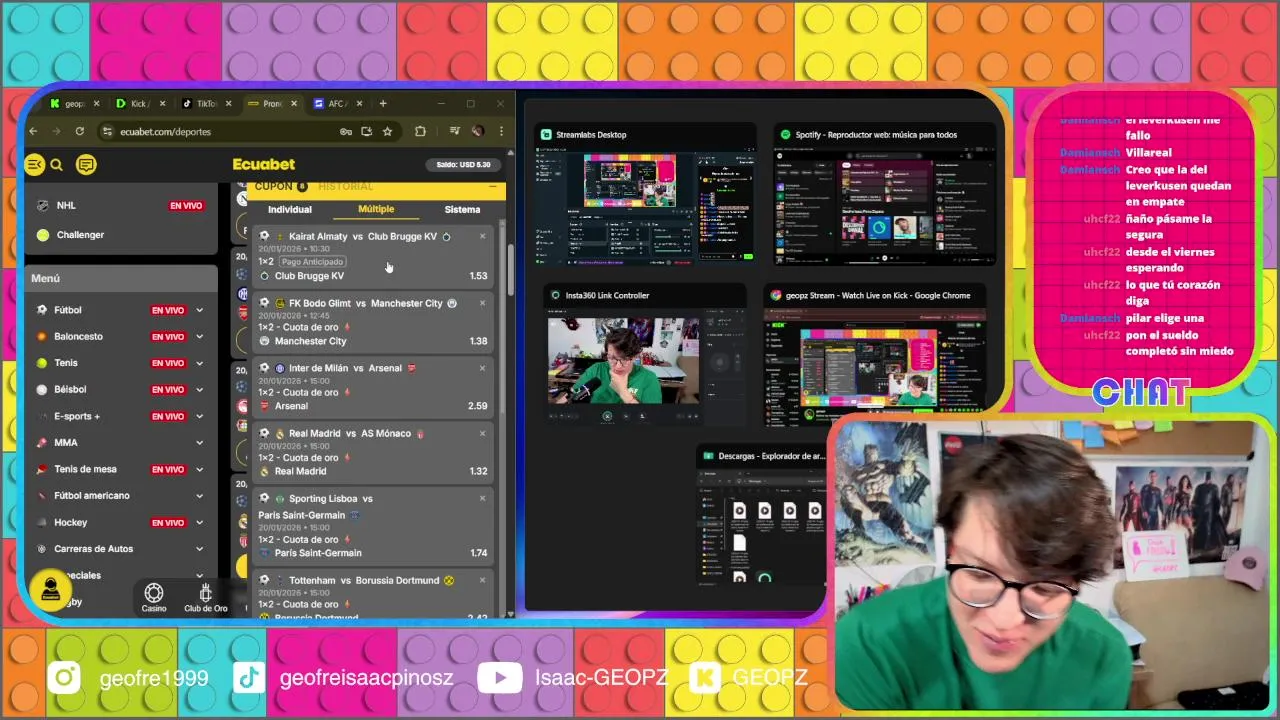This screenshot has width=1280, height=720.
Task: Open the media control icon in Chrome toolbar
Action: click(454, 131)
